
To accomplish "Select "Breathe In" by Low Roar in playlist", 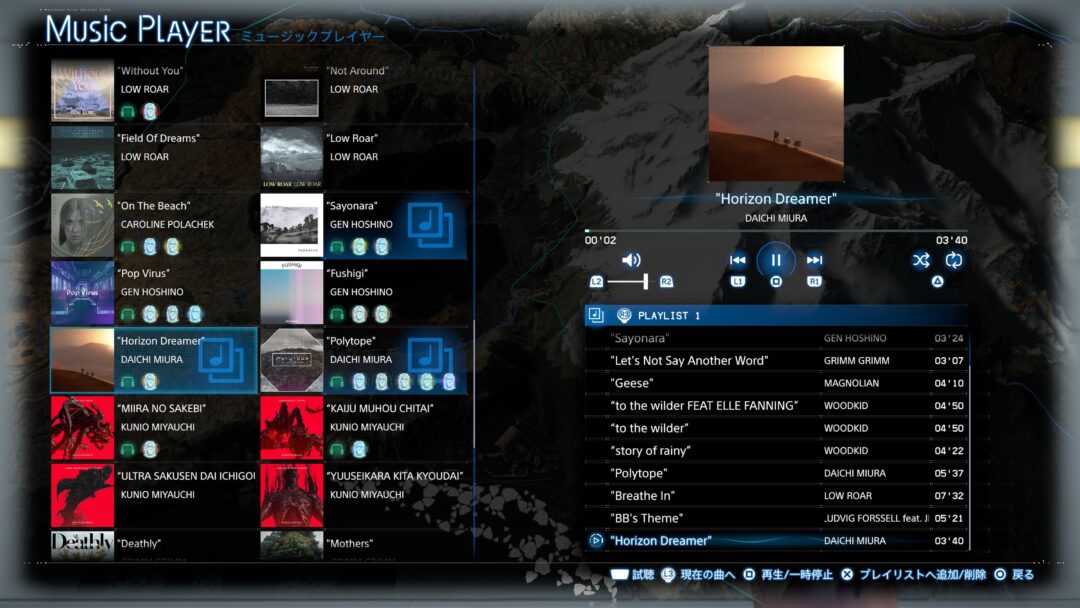I will [776, 496].
